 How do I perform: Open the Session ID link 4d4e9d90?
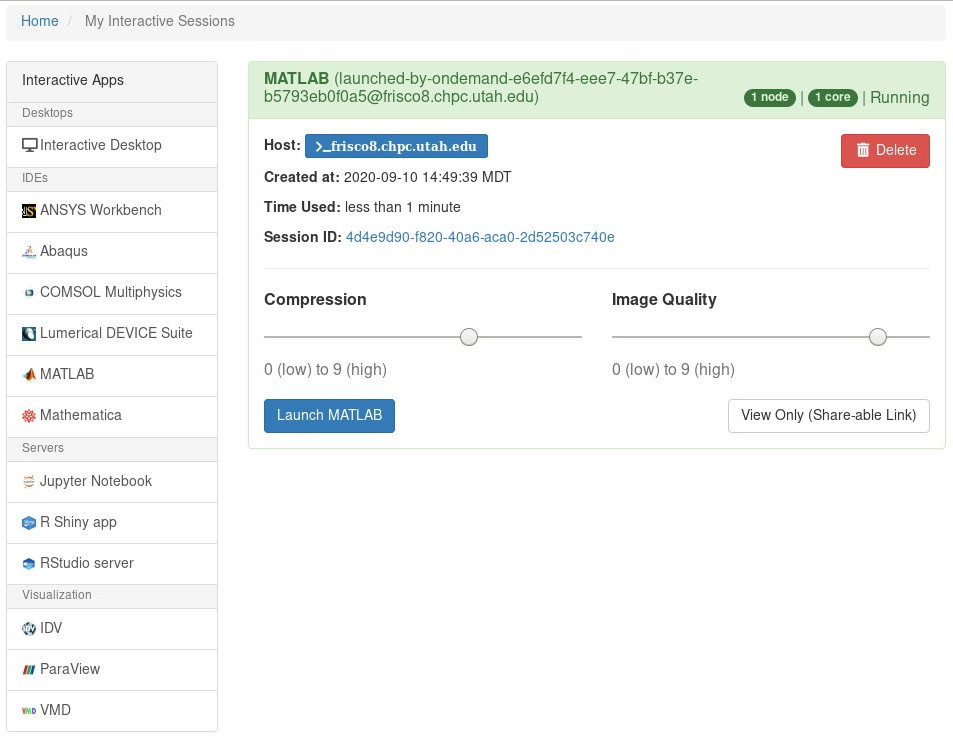480,237
